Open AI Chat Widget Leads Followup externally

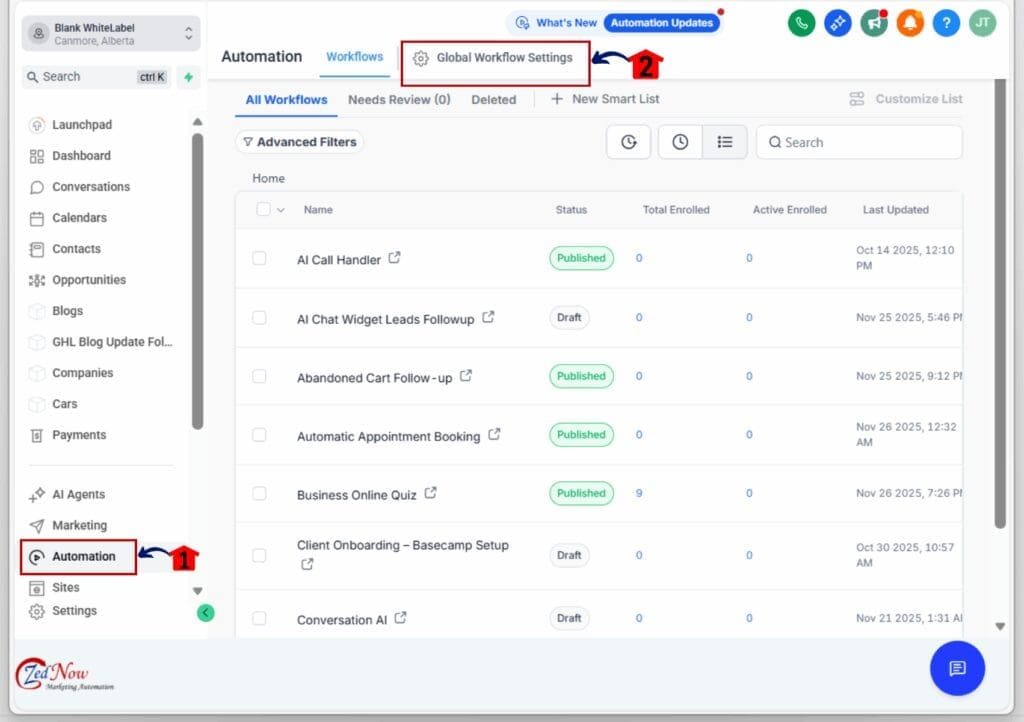(x=488, y=317)
